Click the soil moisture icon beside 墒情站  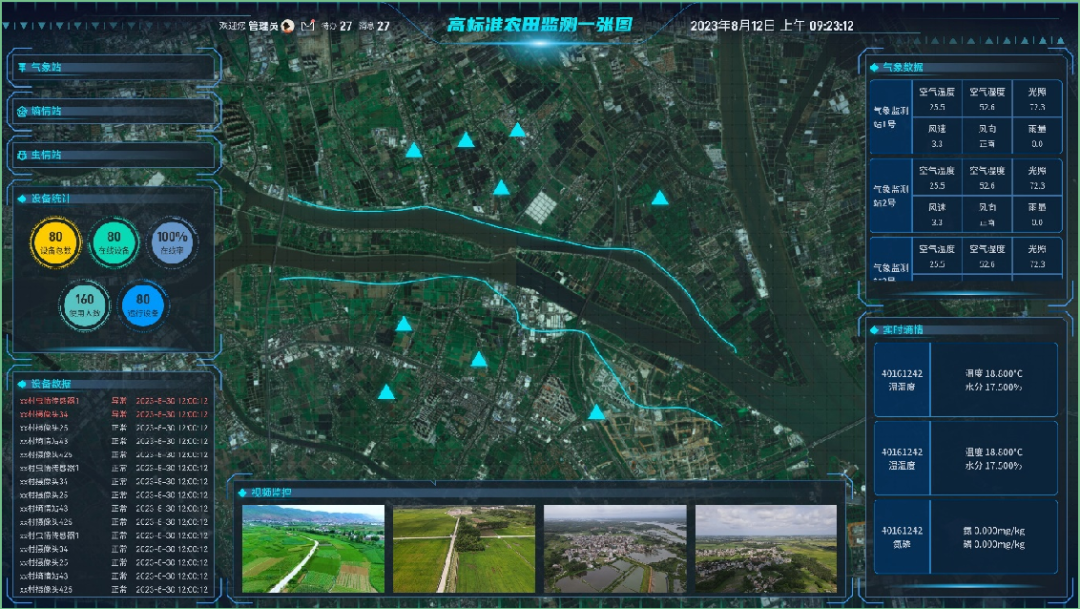point(23,111)
